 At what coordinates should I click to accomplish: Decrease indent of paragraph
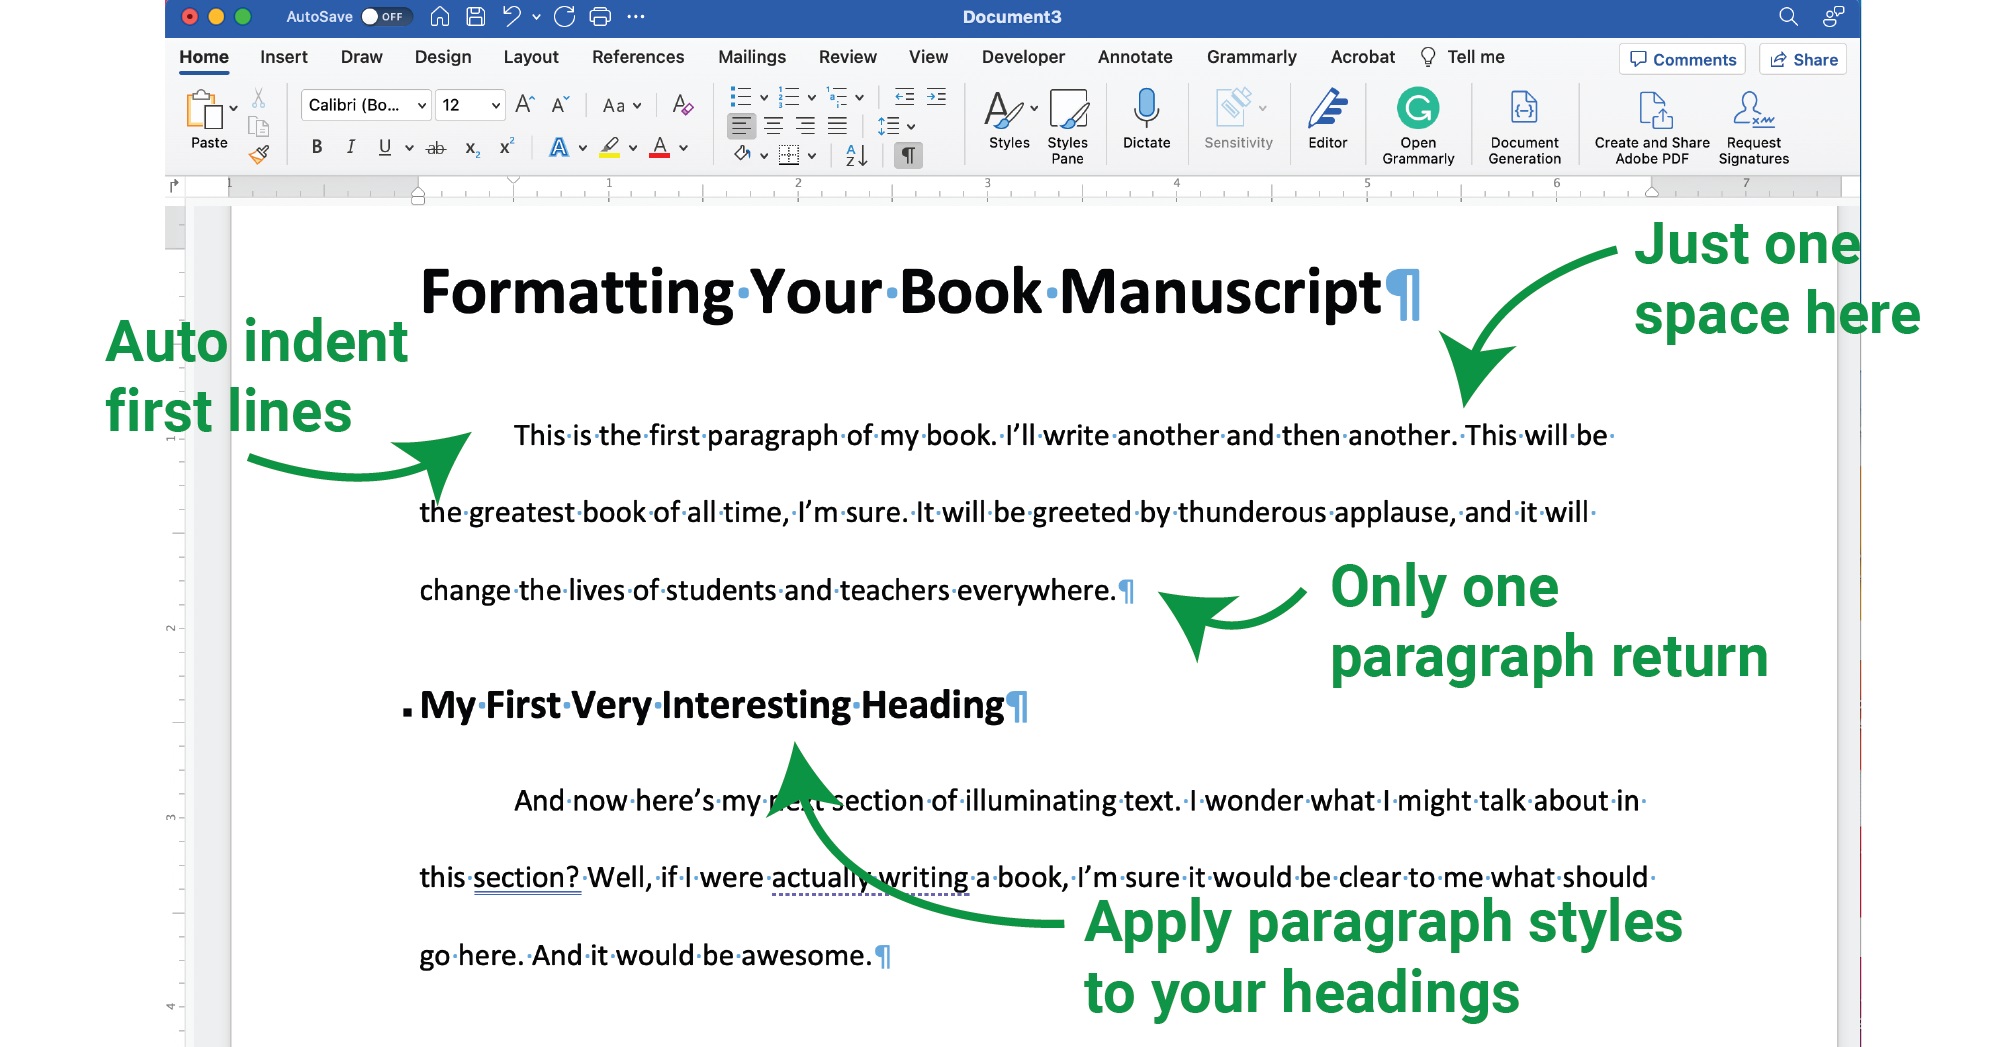click(904, 97)
